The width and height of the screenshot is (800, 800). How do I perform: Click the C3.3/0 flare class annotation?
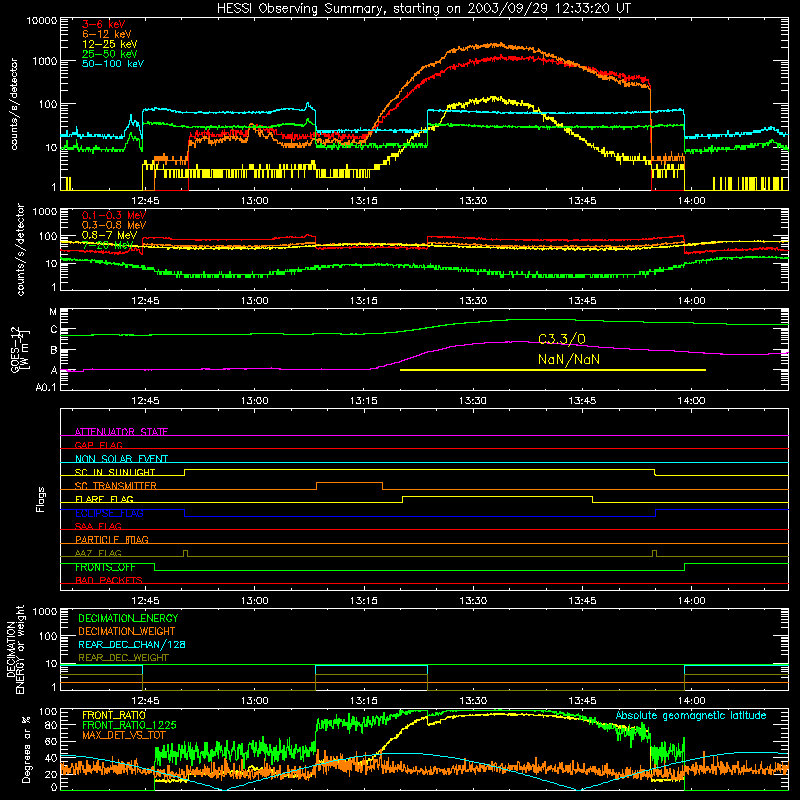562,339
